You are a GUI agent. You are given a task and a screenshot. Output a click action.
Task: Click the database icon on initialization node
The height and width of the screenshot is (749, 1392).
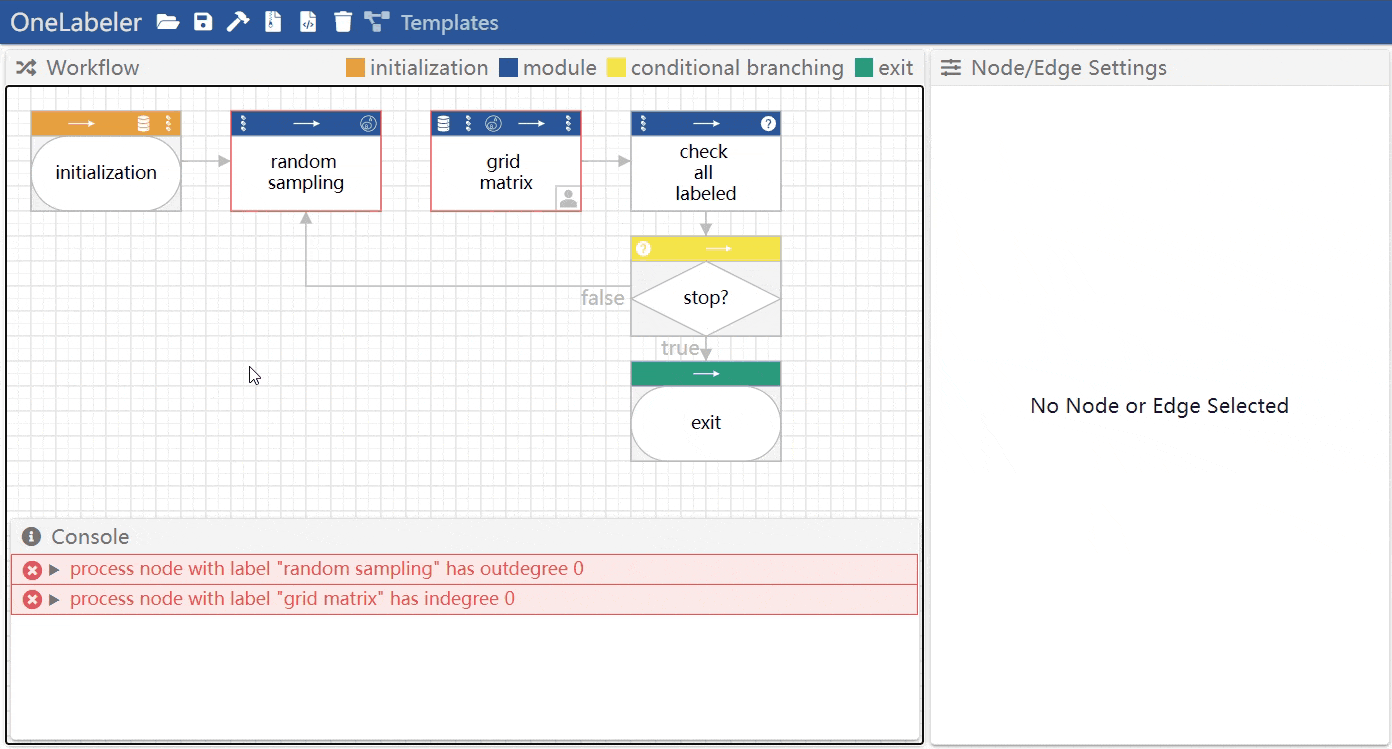[x=143, y=124]
